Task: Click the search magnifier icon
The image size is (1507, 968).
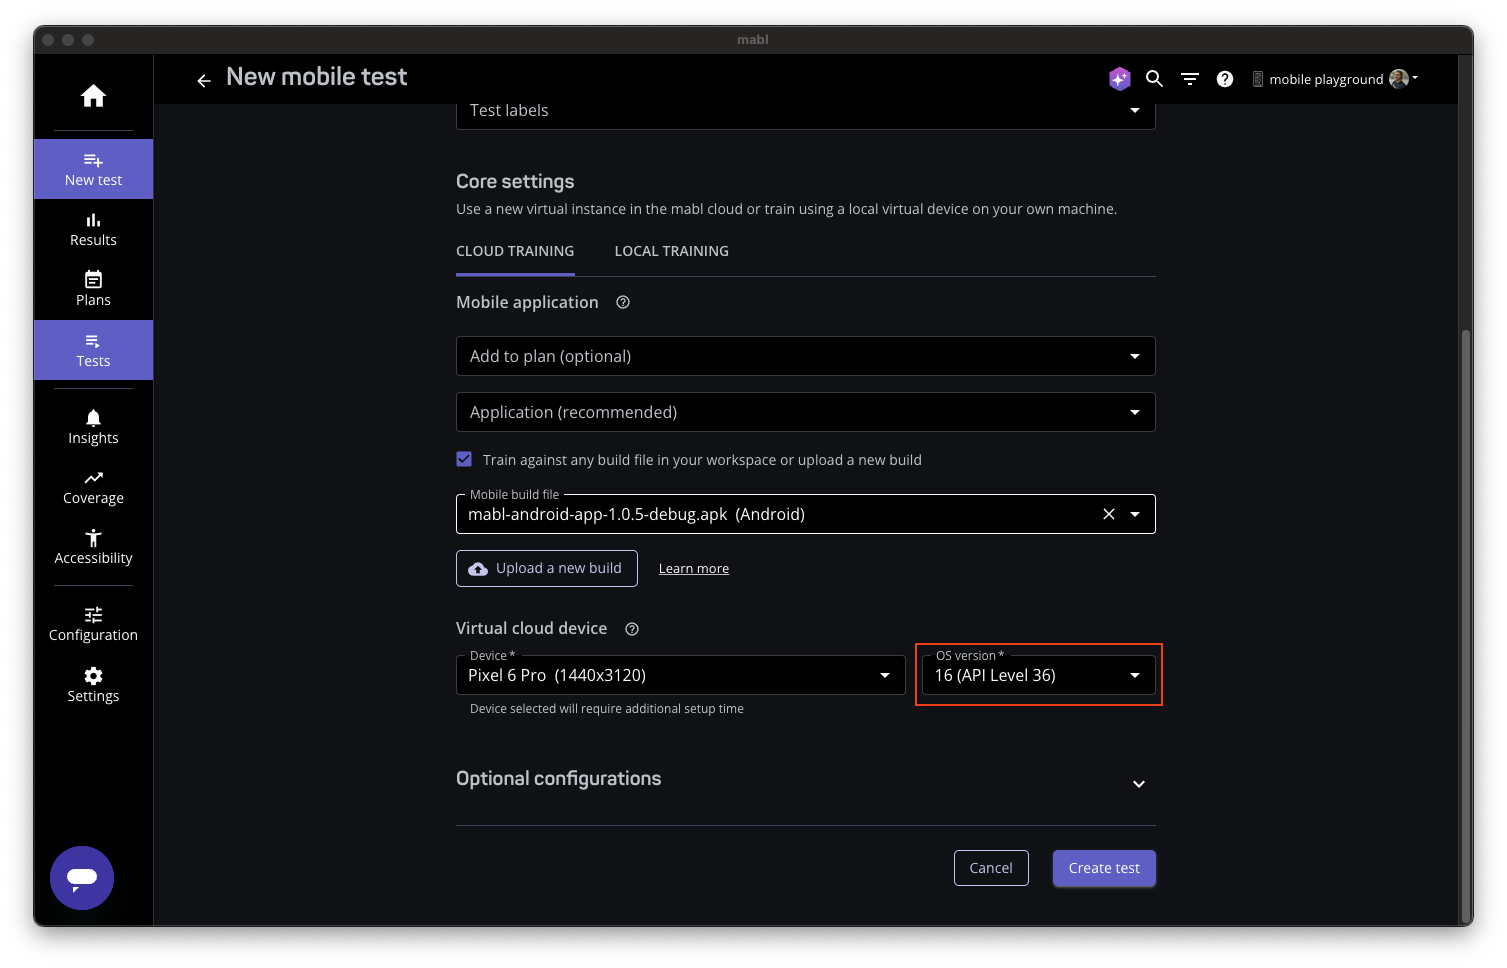Action: click(x=1154, y=79)
